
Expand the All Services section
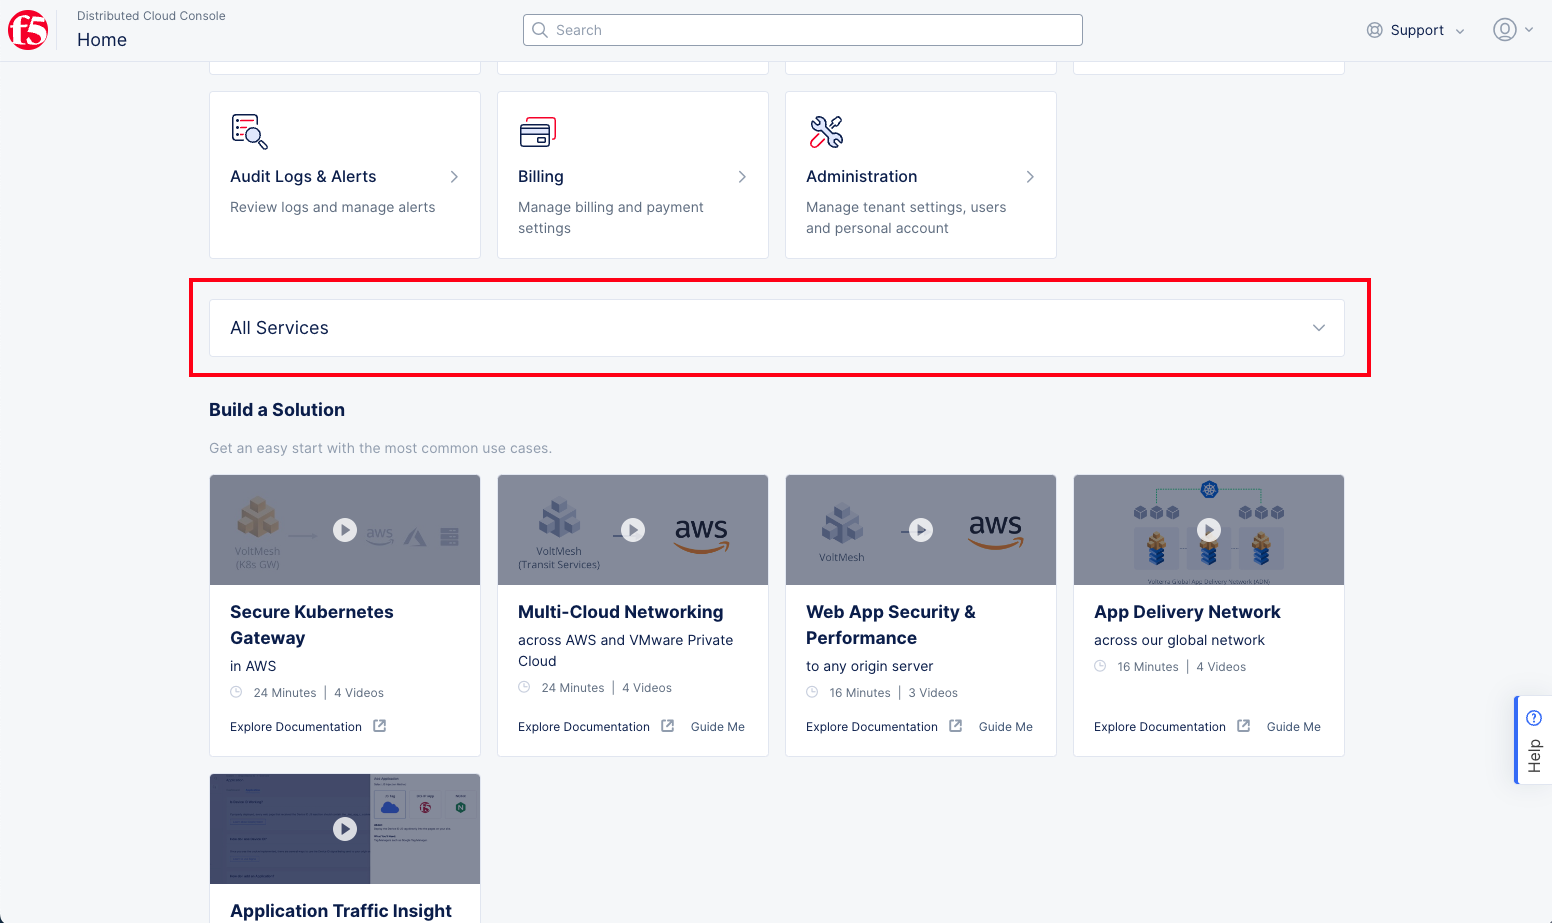click(x=1318, y=327)
